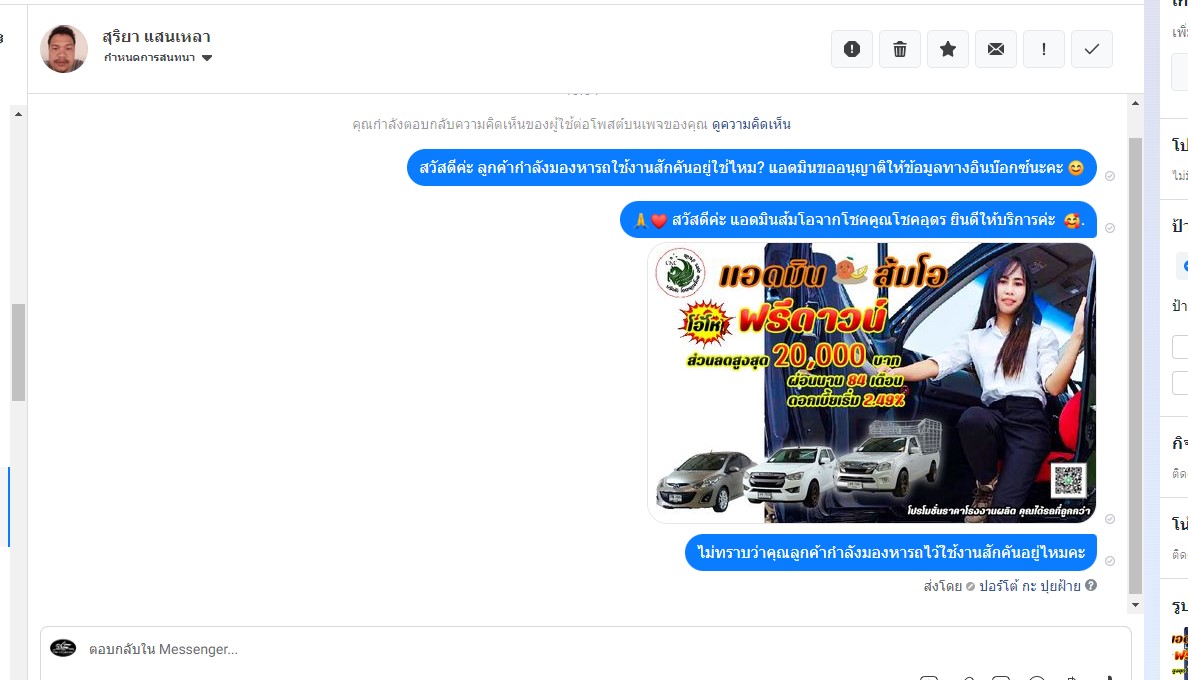Screen dimensions: 1188x680
Task: Open the ดูความคิดเห็น link
Action: [x=751, y=124]
